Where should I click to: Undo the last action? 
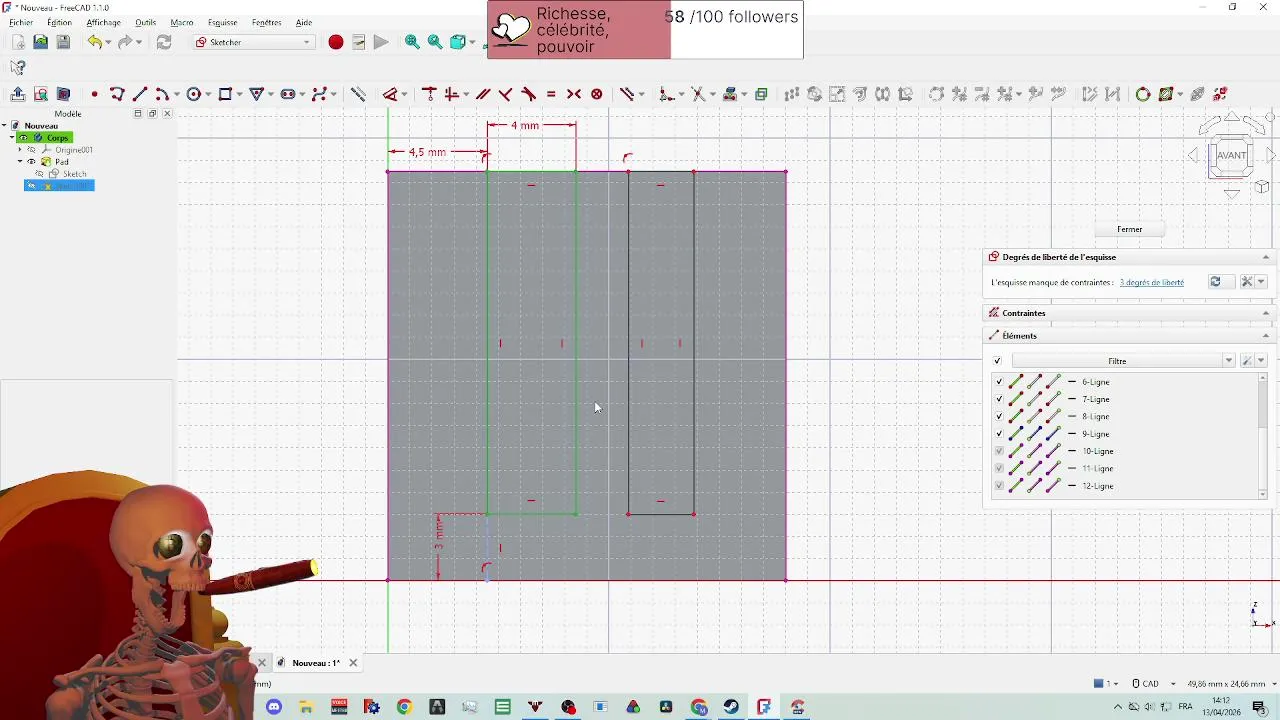pyautogui.click(x=94, y=42)
